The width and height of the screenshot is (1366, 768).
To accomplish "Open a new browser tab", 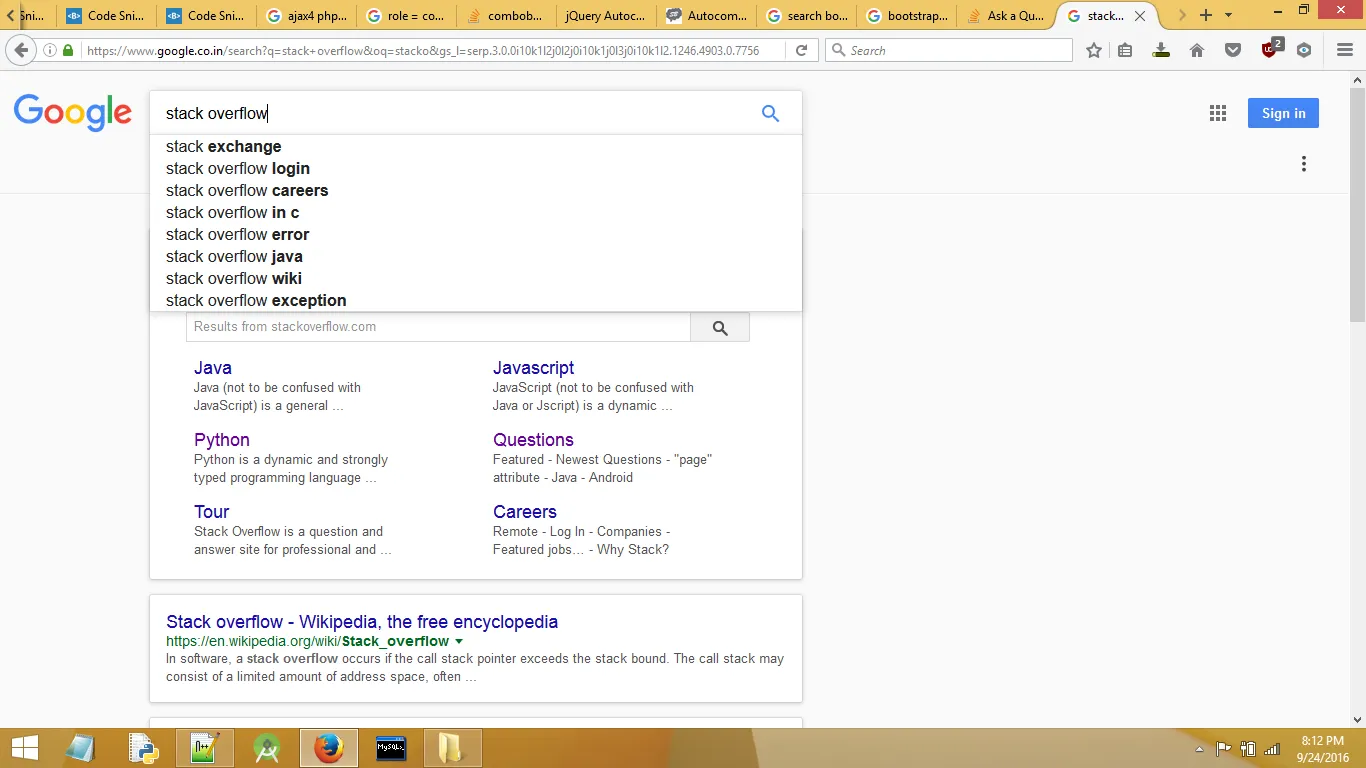I will (x=1206, y=15).
